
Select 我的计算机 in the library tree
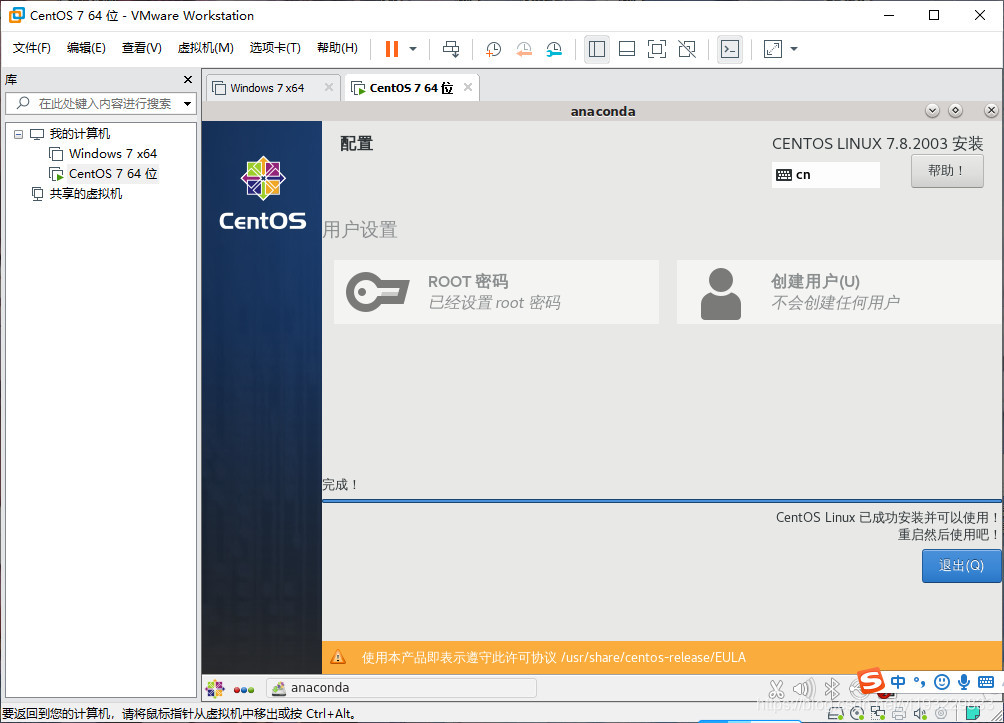click(79, 134)
